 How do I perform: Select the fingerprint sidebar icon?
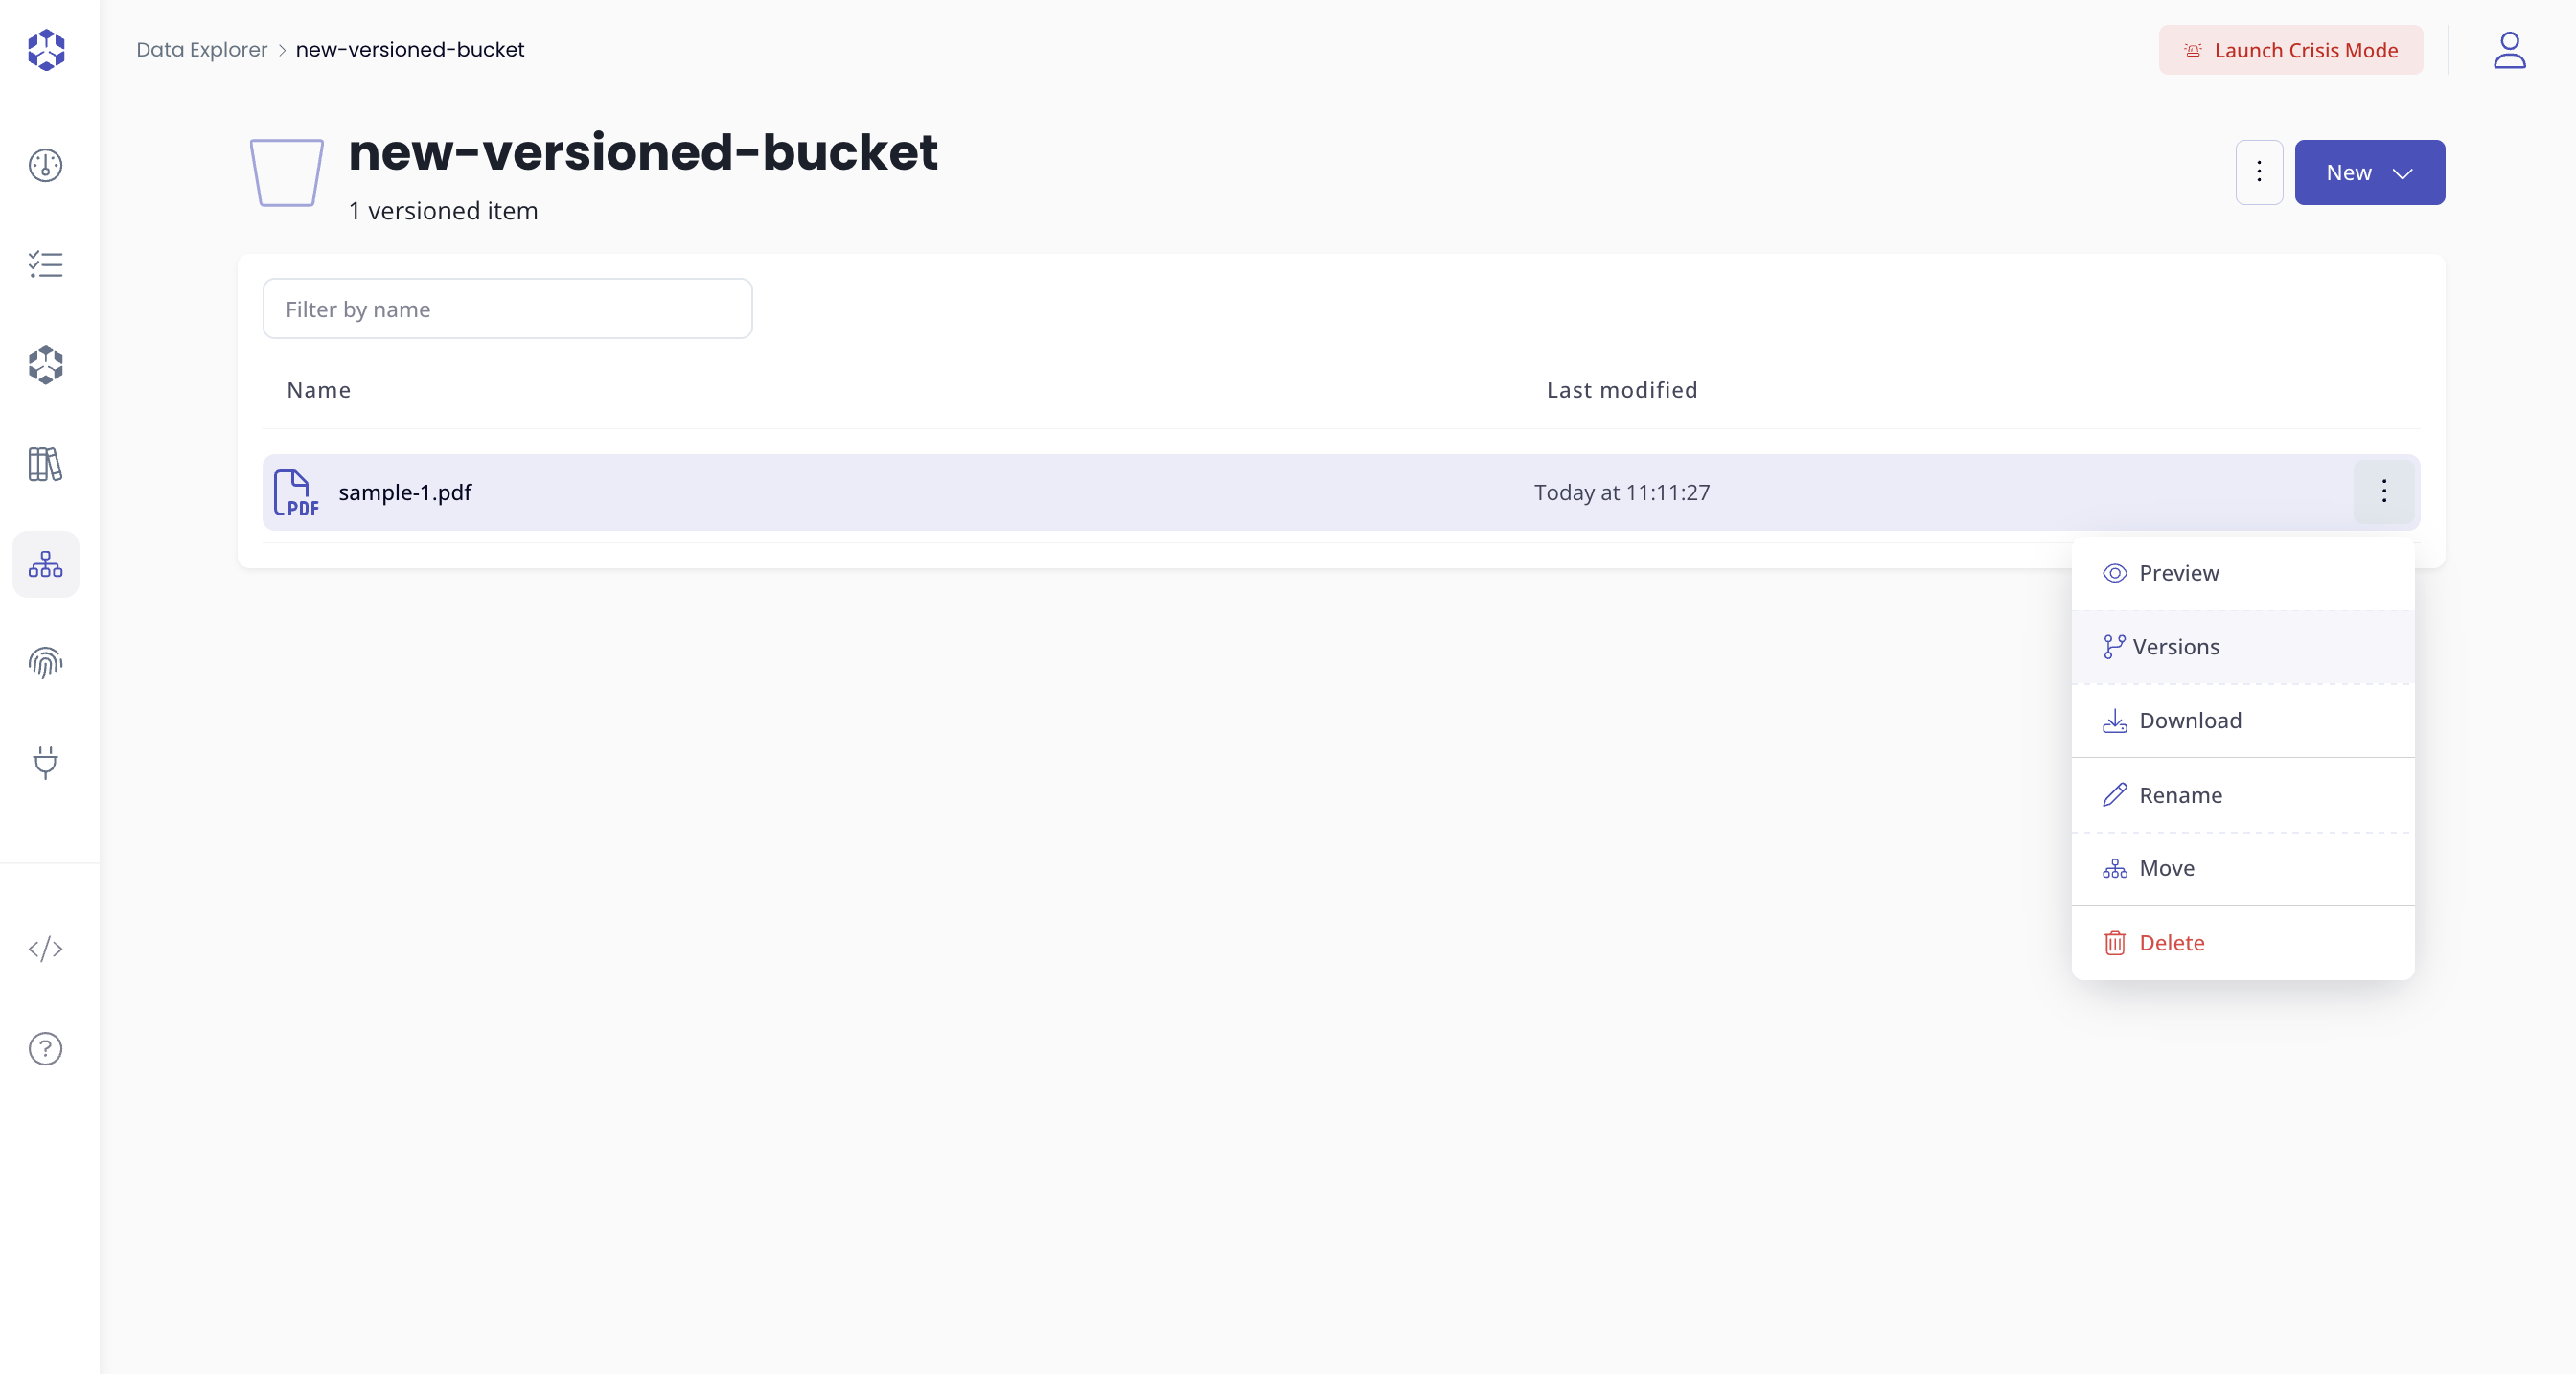(x=45, y=662)
